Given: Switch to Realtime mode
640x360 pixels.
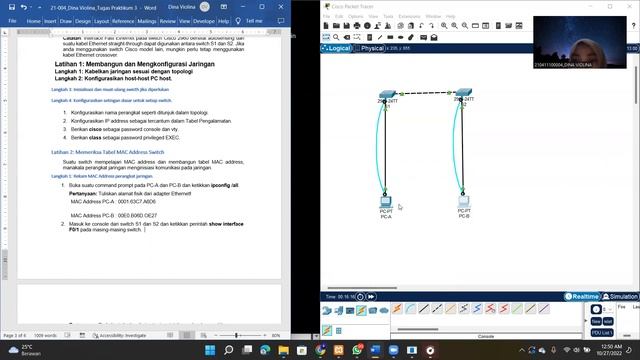Looking at the screenshot, I should (582, 297).
